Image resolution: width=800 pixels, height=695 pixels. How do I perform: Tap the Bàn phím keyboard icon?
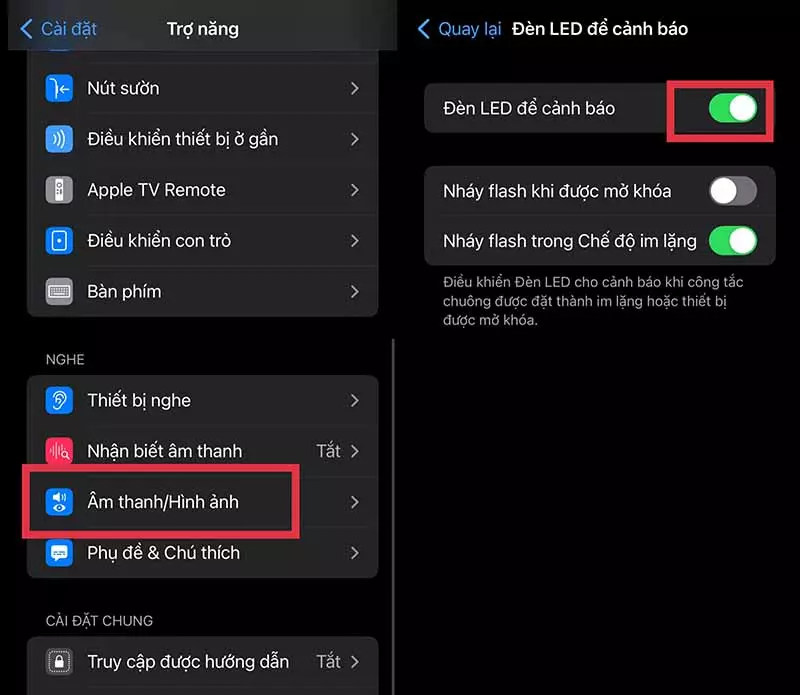[59, 291]
